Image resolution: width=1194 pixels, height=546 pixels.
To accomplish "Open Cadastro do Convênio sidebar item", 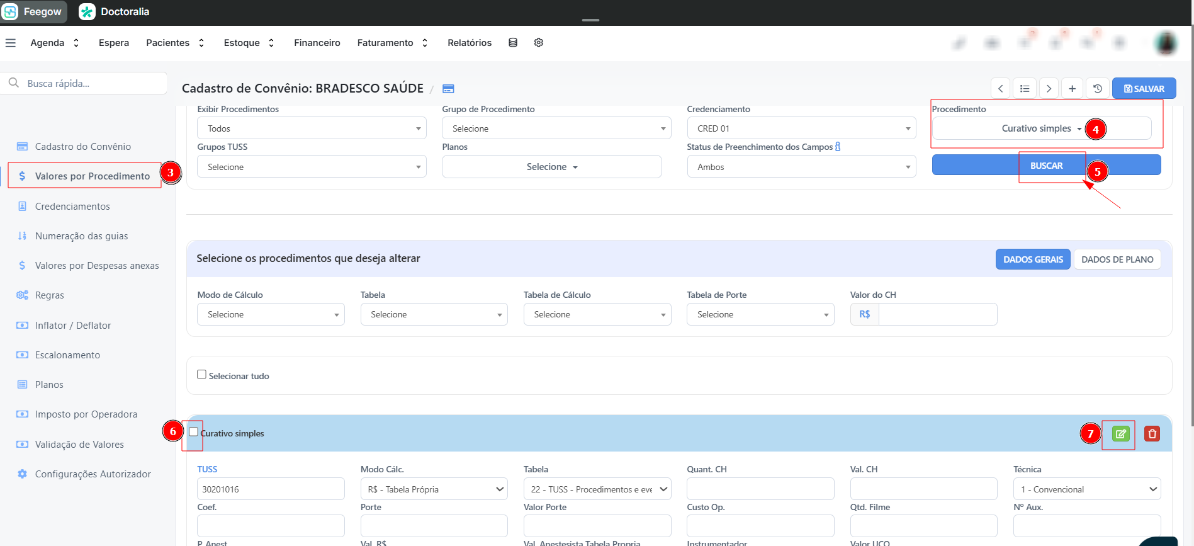I will 83,146.
